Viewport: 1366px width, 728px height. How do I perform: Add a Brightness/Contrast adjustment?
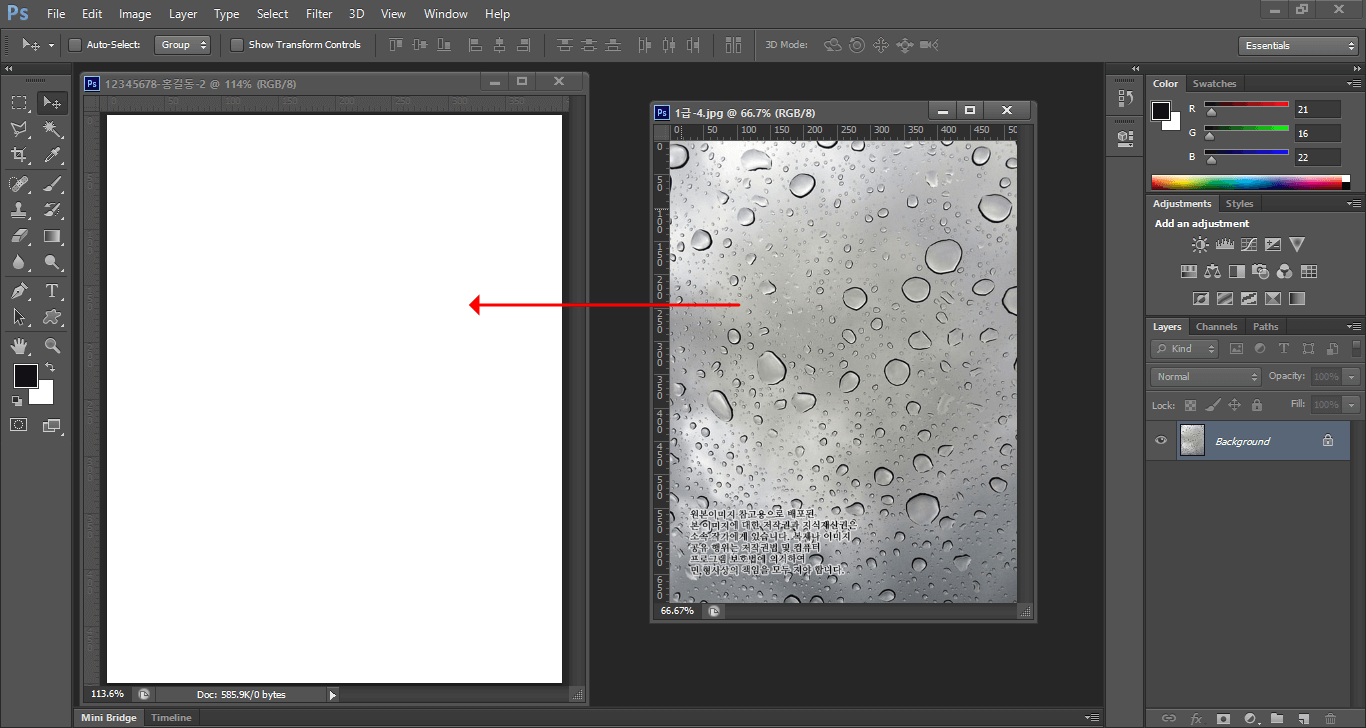point(1200,244)
